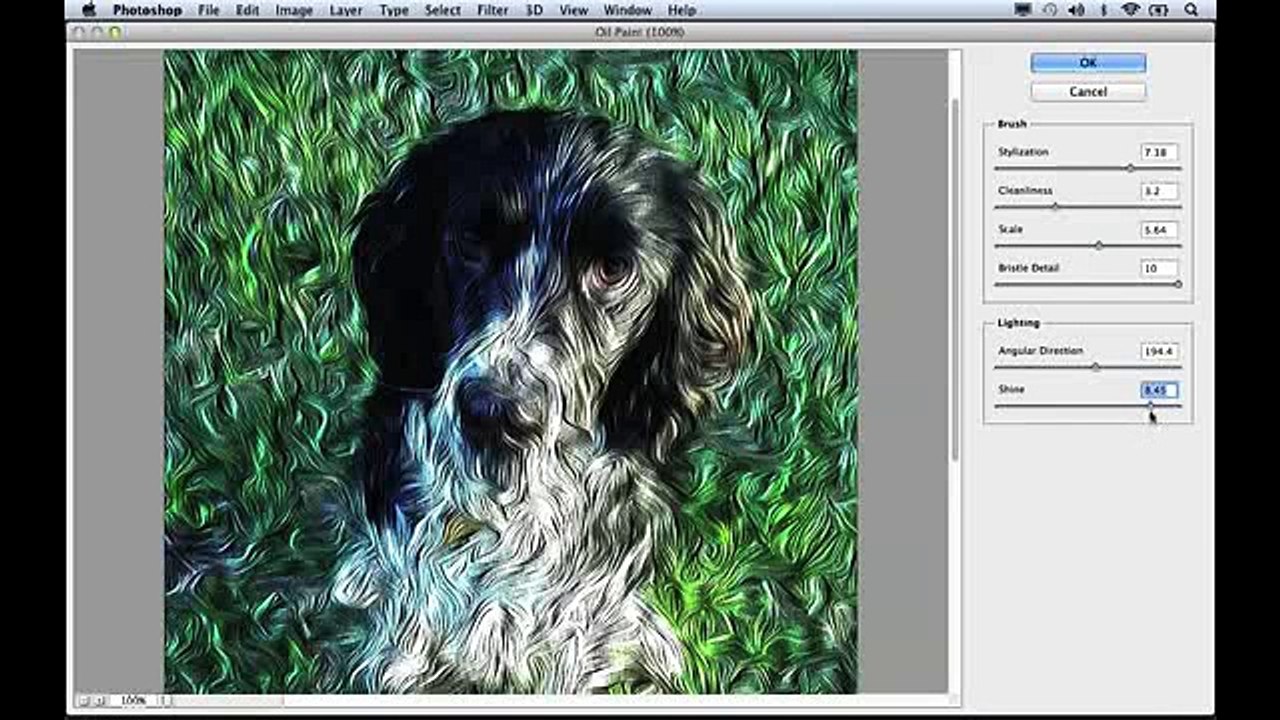The image size is (1280, 720).
Task: Click the Stylization label
Action: (x=1023, y=152)
